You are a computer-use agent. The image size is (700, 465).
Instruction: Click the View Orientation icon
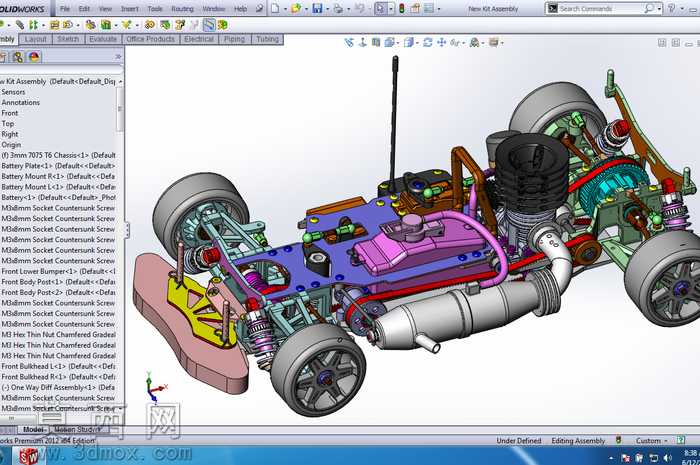point(389,42)
